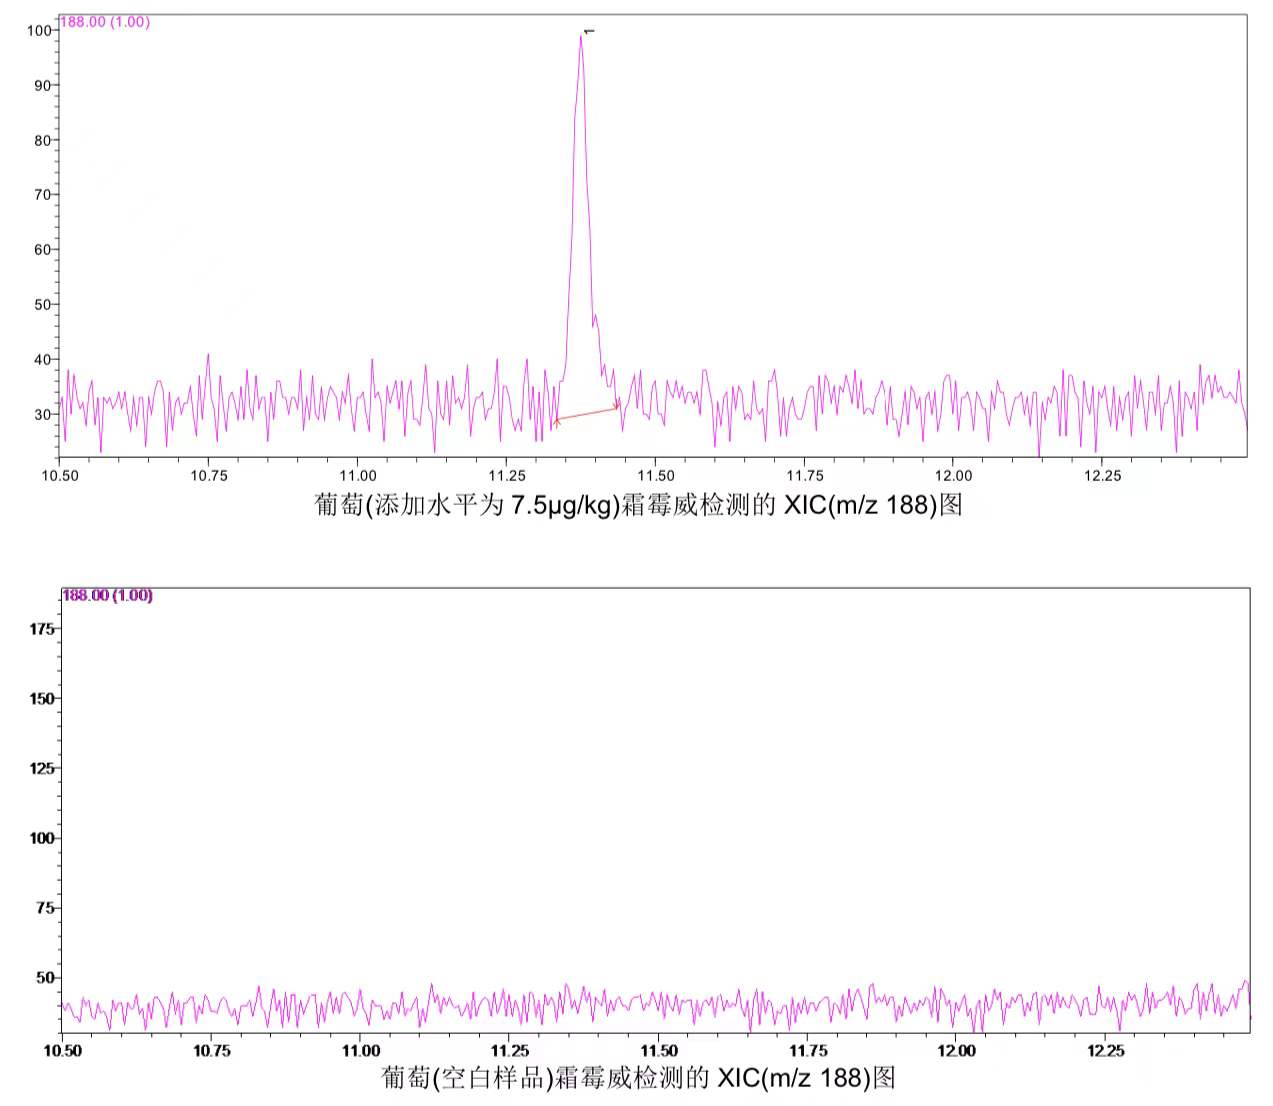The width and height of the screenshot is (1273, 1106).
Task: Click the 12.25 time mark on the bottom chart
Action: coord(1105,1050)
